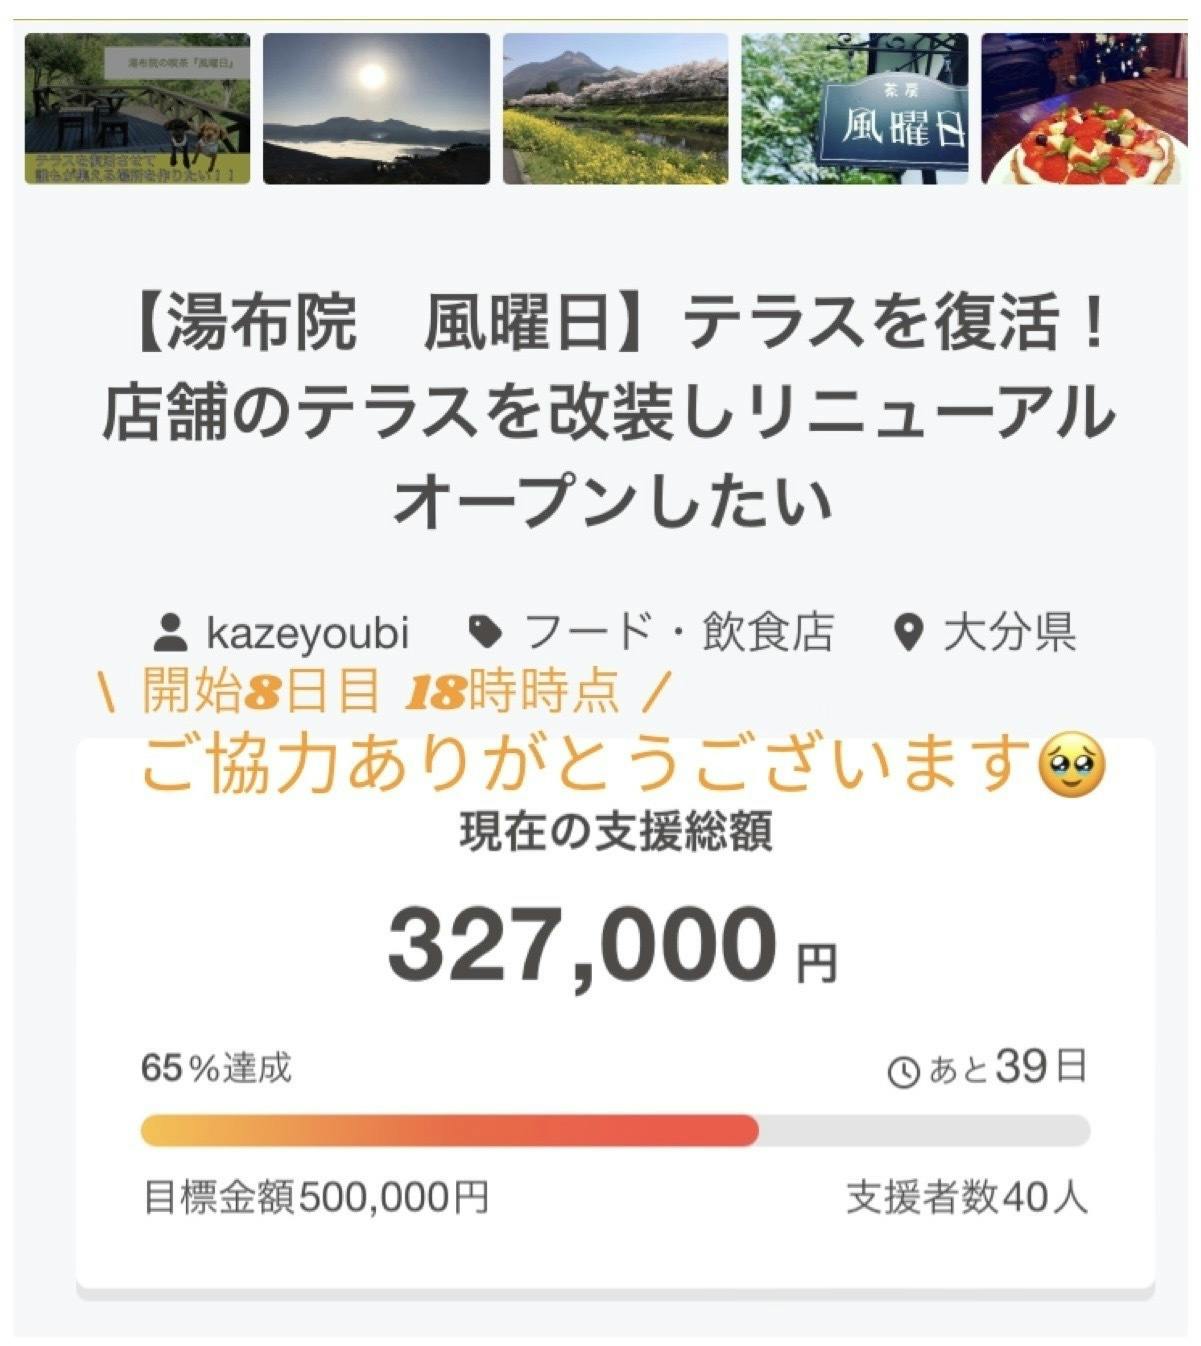Click the person icon beside kazeyoubi
This screenshot has width=1201, height=1346.
tap(171, 633)
